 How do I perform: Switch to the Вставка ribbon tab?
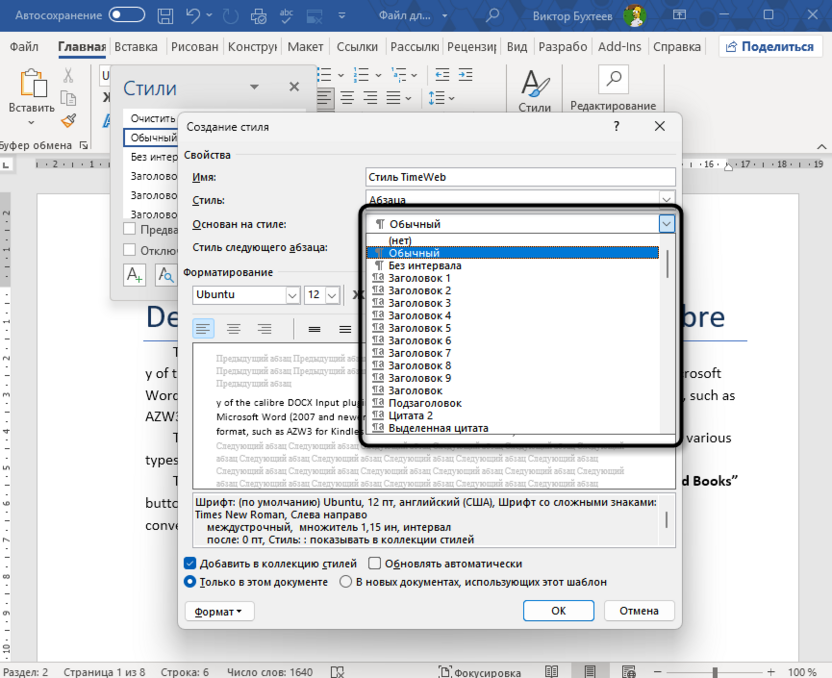(136, 46)
